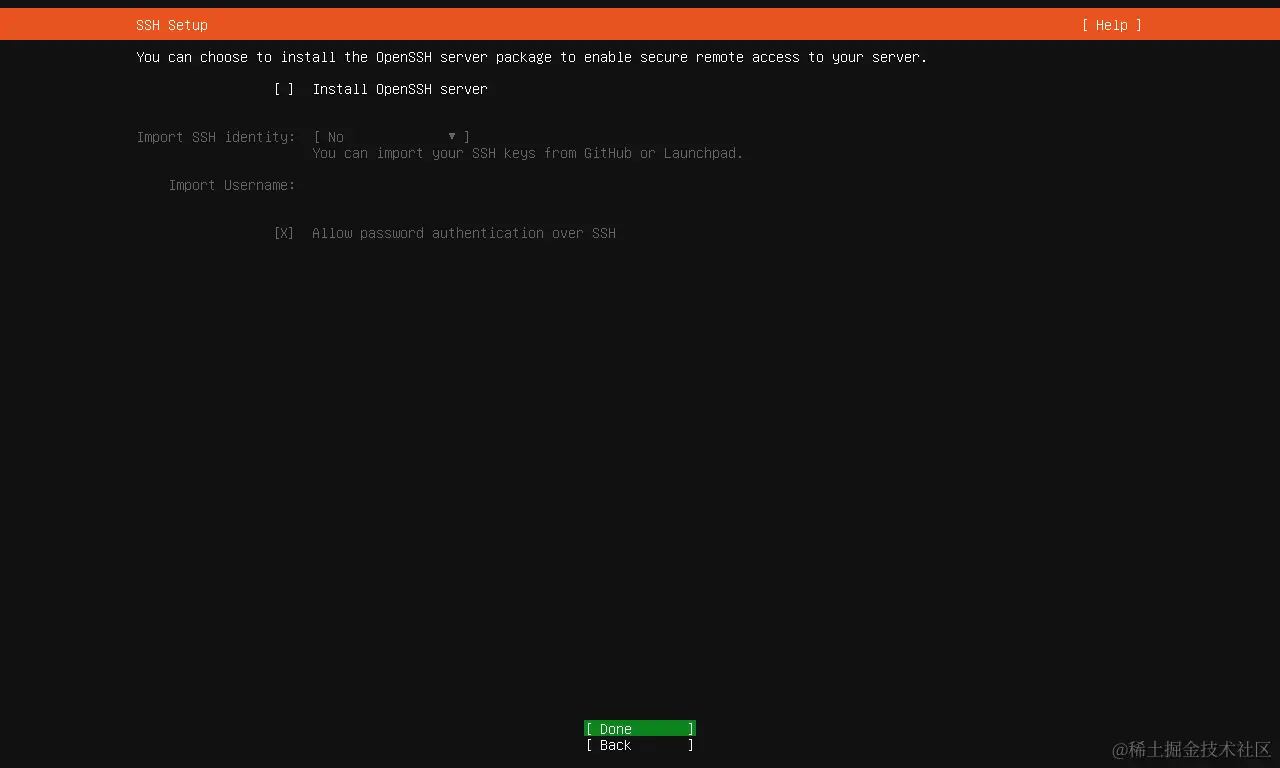This screenshot has width=1280, height=768.
Task: Confirm with the Done button
Action: point(640,729)
